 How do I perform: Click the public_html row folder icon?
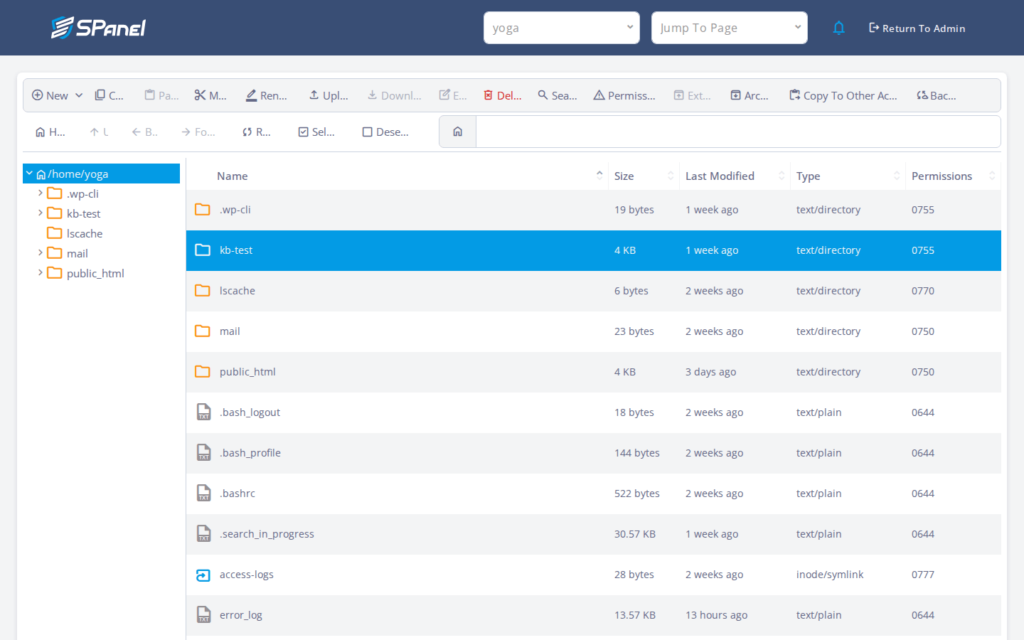coord(202,372)
